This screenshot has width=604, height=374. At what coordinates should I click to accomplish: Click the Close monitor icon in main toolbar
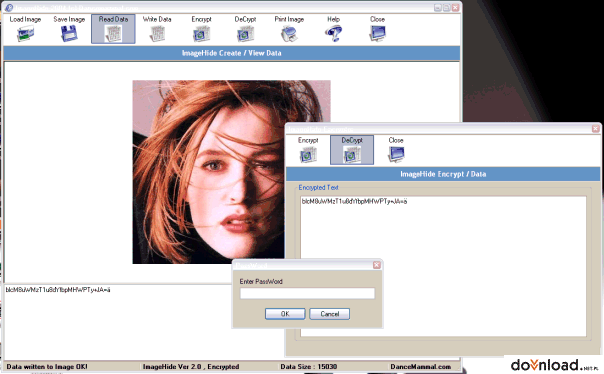378,34
